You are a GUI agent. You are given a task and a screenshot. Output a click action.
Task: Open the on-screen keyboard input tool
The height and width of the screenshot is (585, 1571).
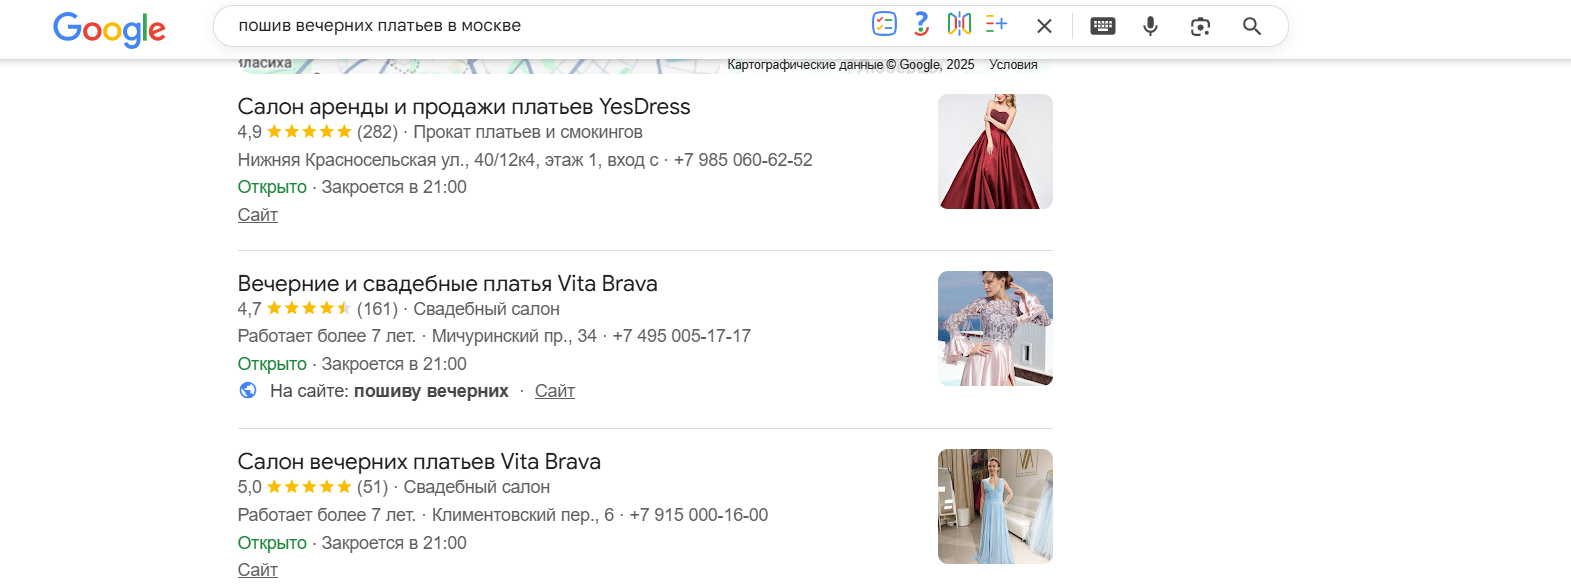pos(1103,26)
